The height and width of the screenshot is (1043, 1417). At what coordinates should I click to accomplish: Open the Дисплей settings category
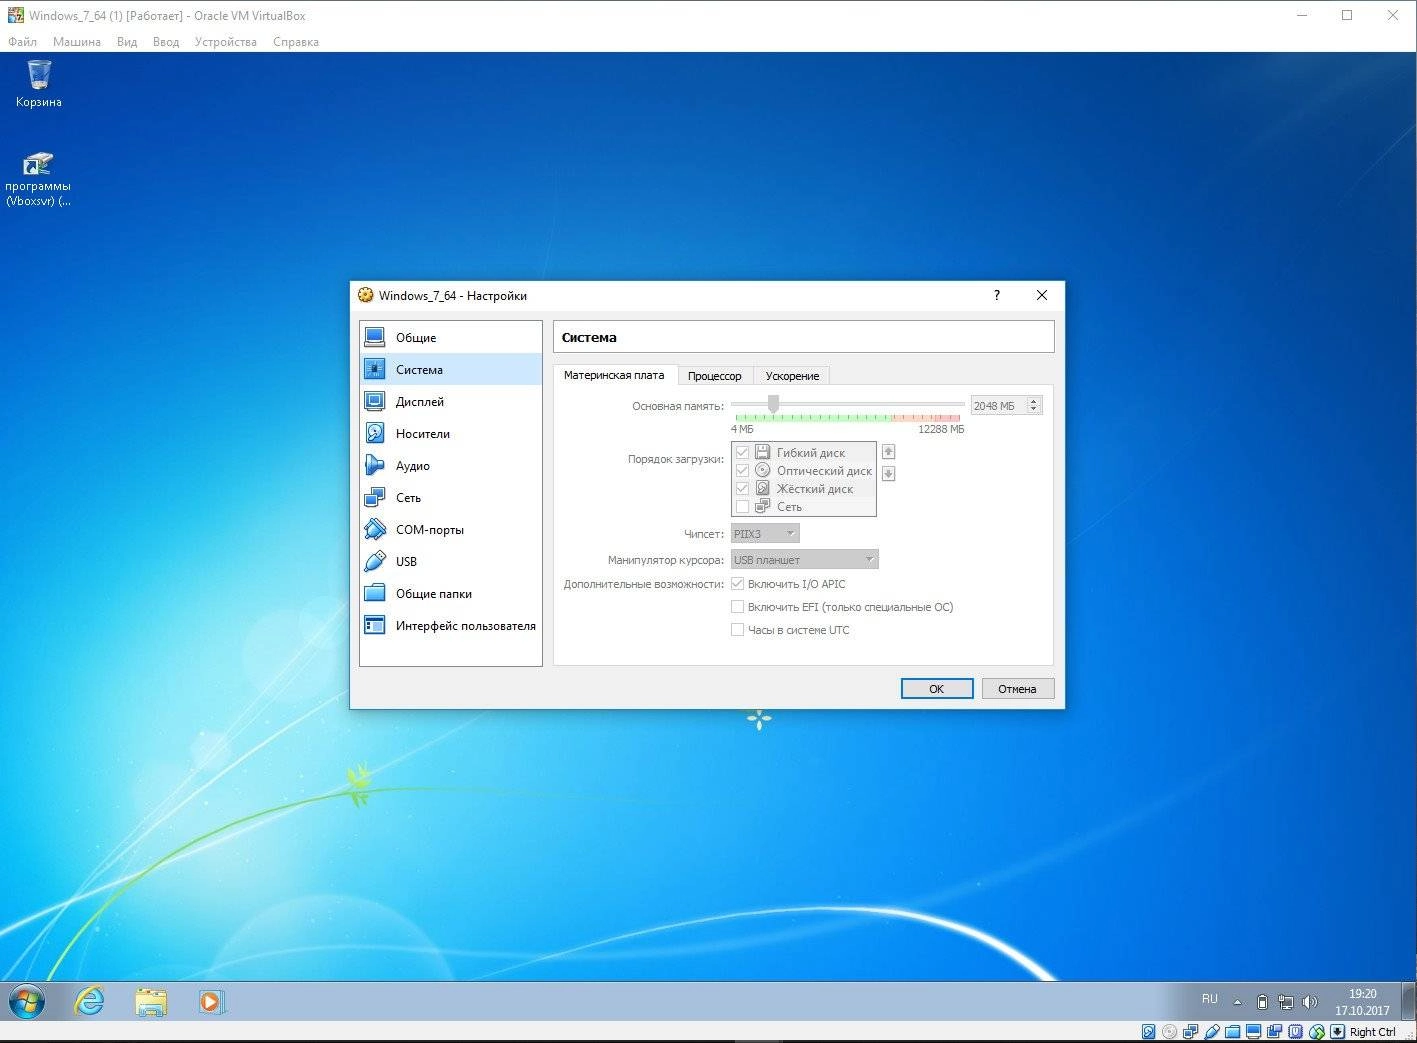coord(451,401)
